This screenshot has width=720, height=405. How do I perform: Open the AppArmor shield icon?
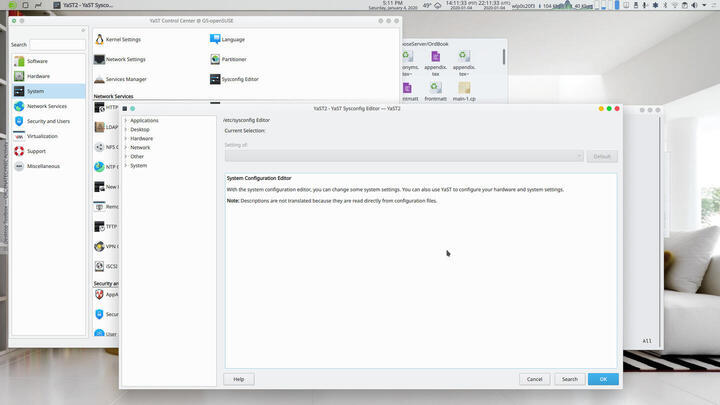pos(99,294)
